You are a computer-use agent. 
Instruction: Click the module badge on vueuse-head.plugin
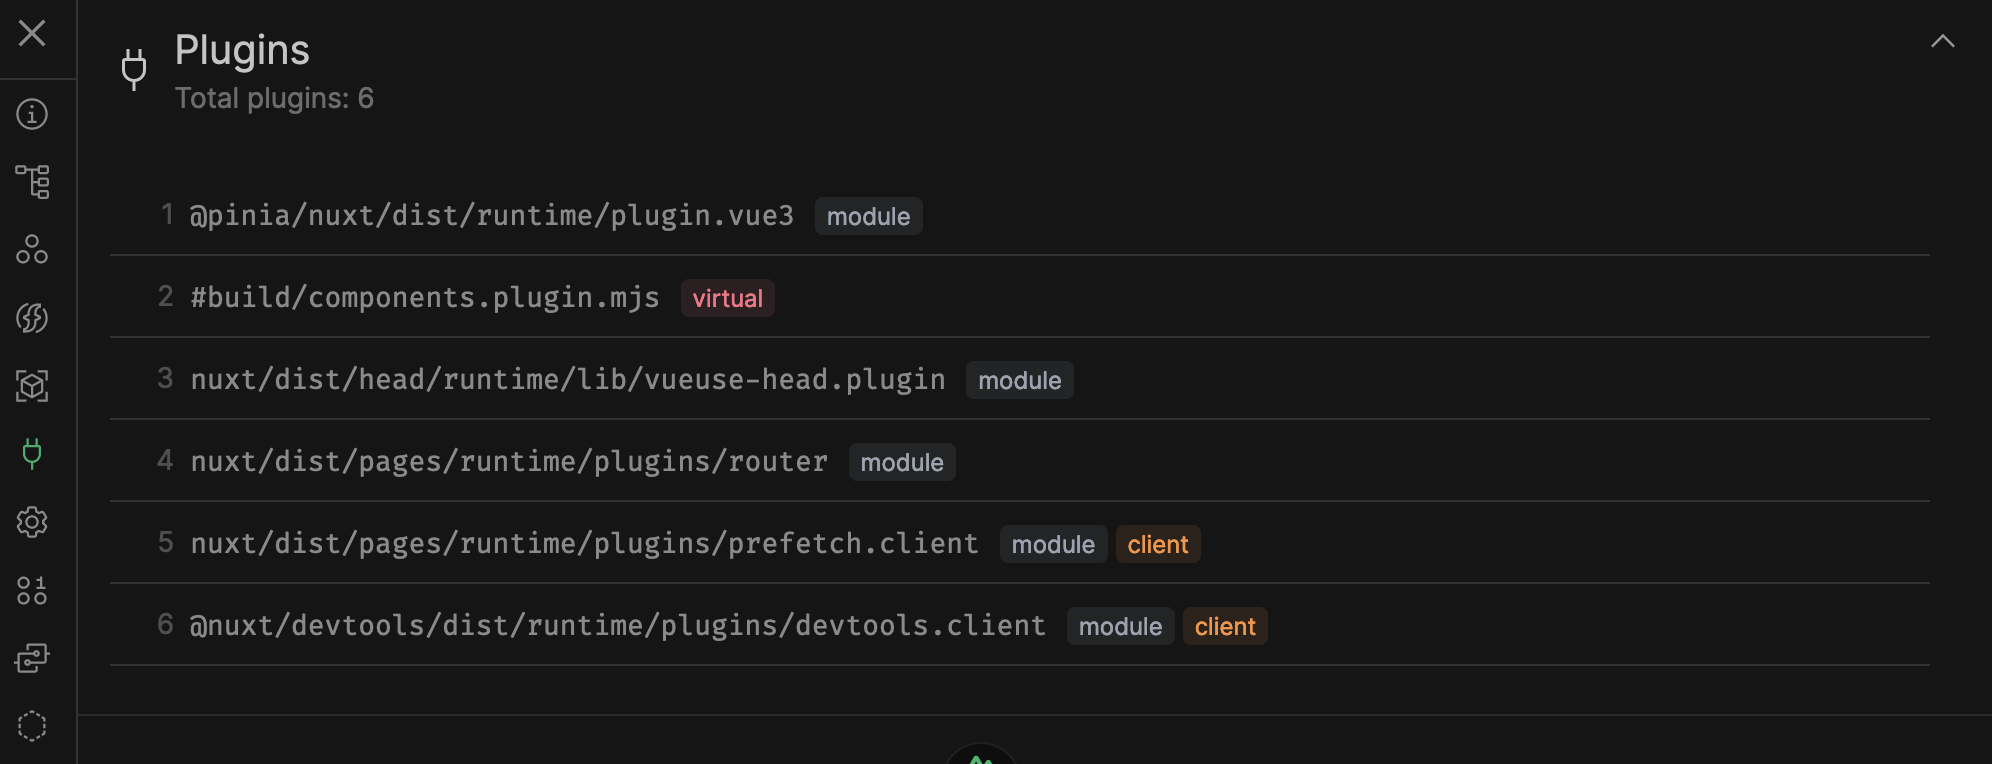pyautogui.click(x=1020, y=380)
